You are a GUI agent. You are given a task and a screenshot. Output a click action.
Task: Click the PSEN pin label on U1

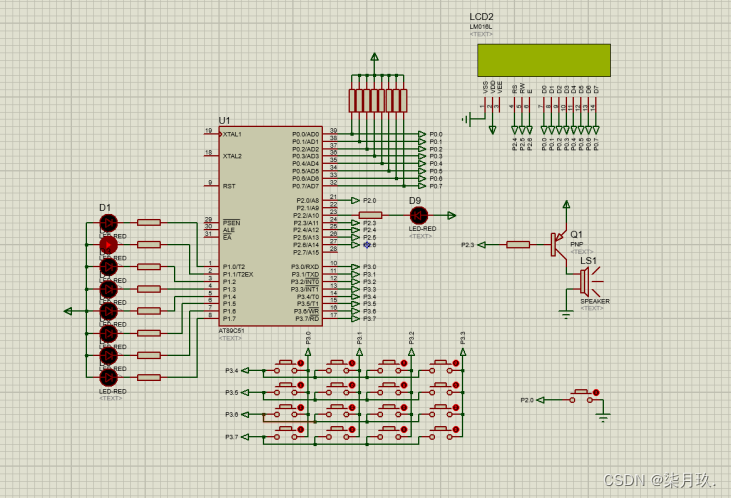231,223
